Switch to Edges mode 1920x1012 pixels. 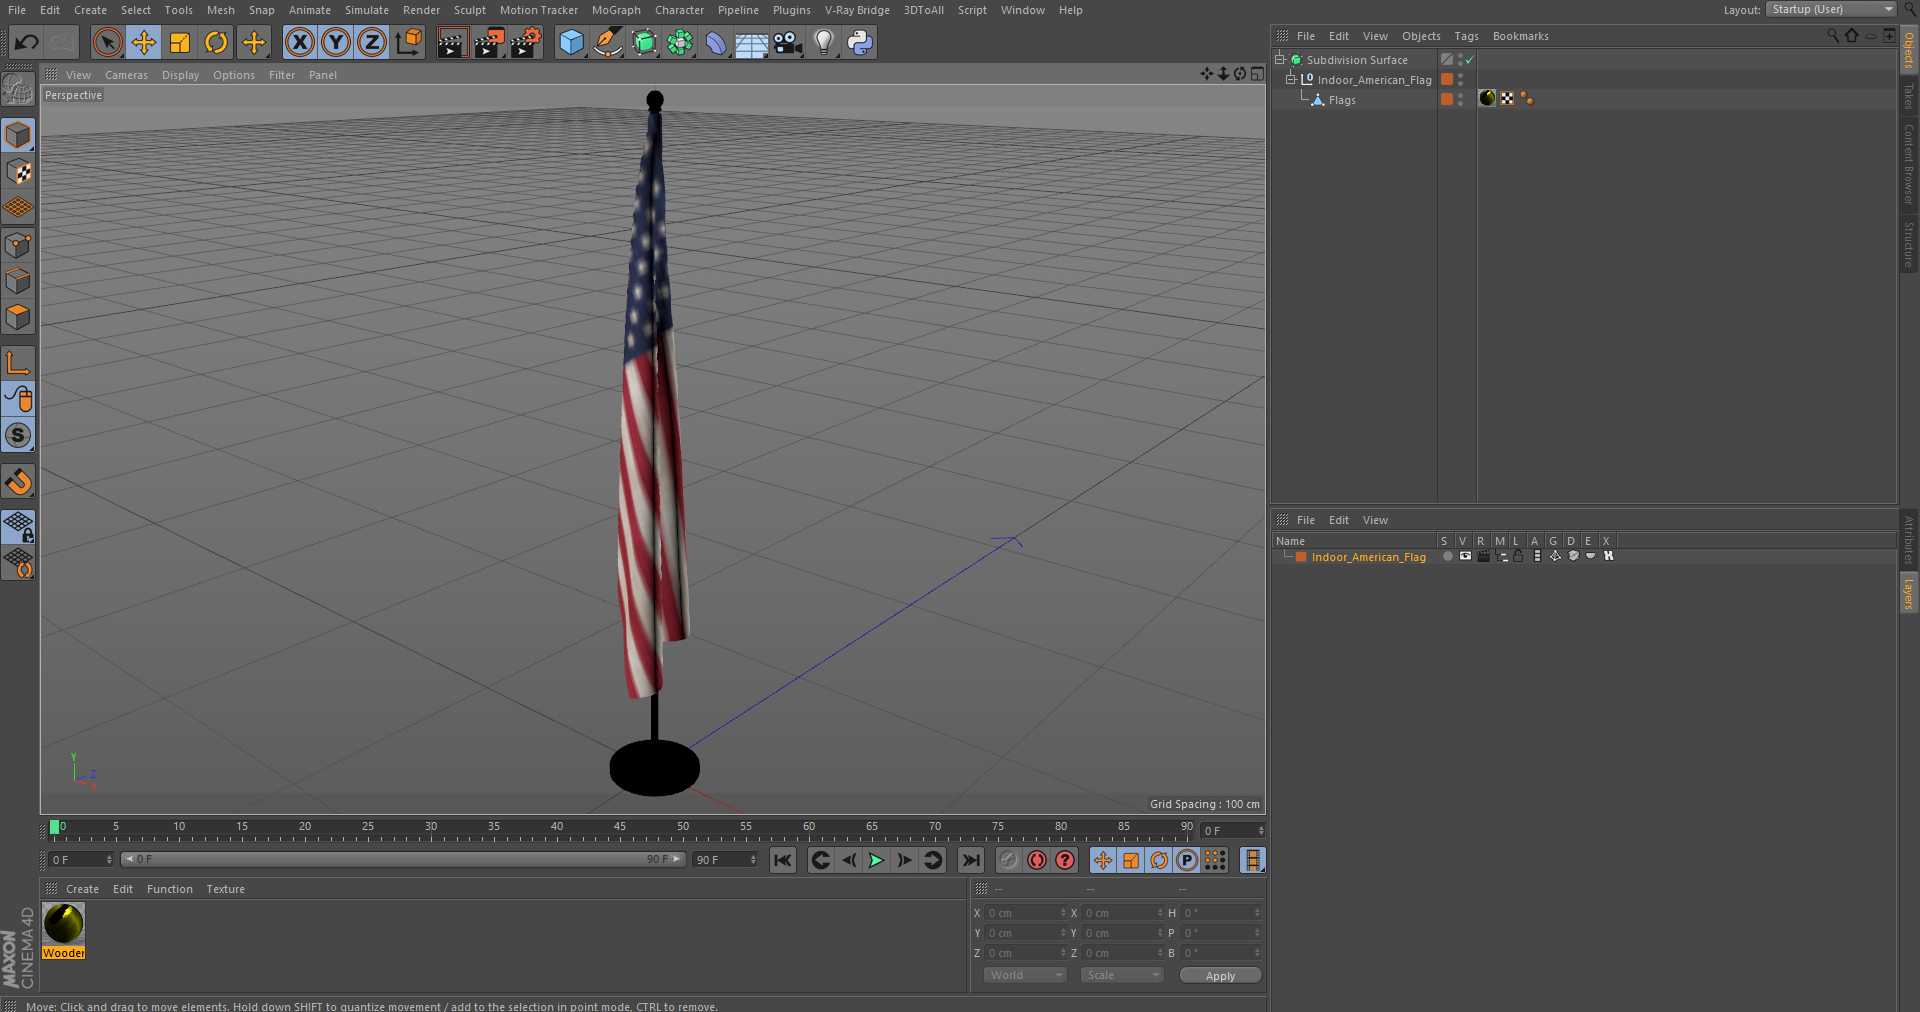(x=18, y=281)
